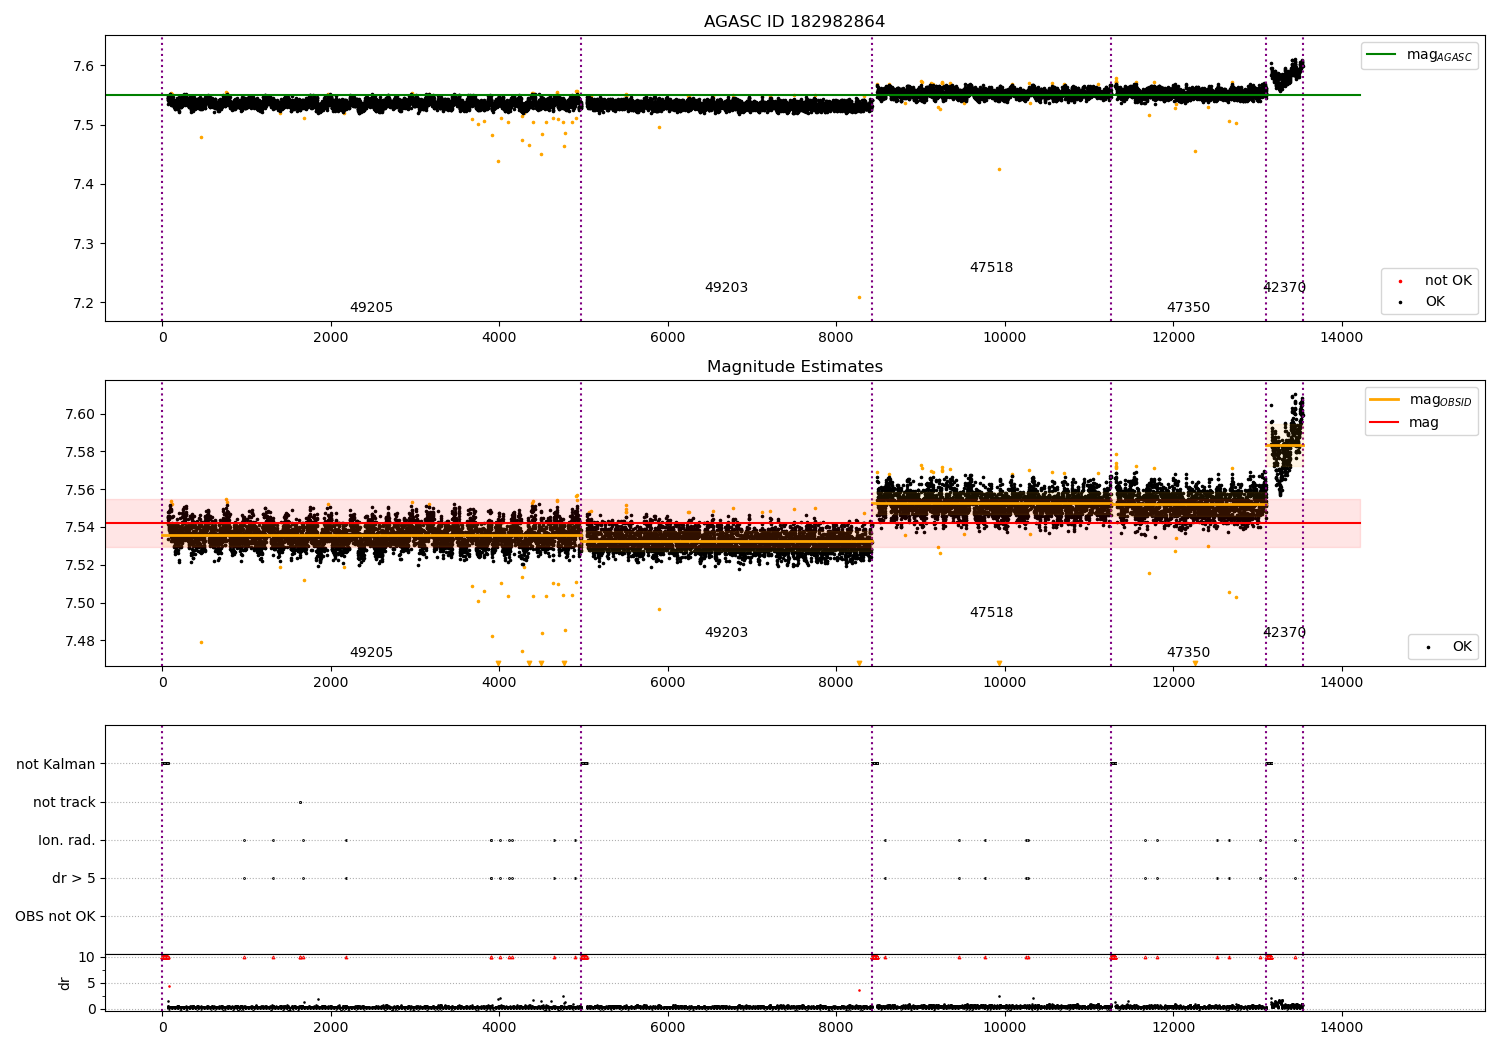Click the 7.54 y-axis tick label
This screenshot has height=1050, width=1500.
tap(81, 527)
